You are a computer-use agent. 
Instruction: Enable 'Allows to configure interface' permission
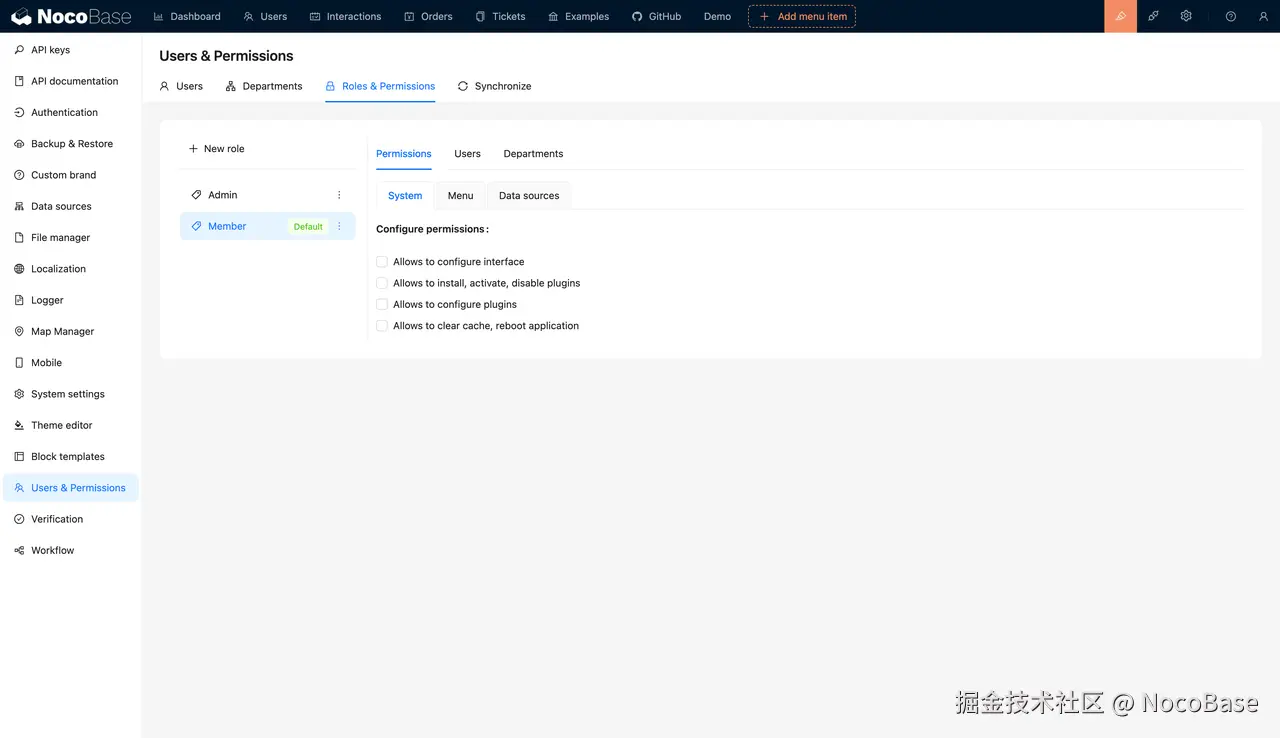point(382,261)
